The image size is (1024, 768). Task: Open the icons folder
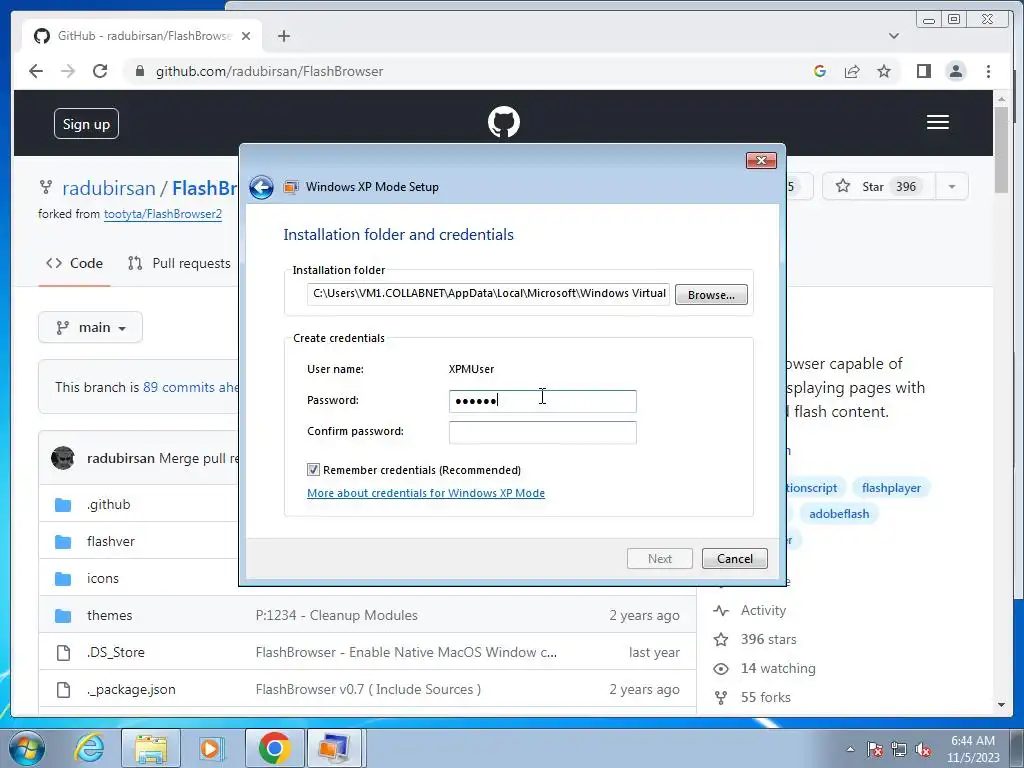point(103,578)
